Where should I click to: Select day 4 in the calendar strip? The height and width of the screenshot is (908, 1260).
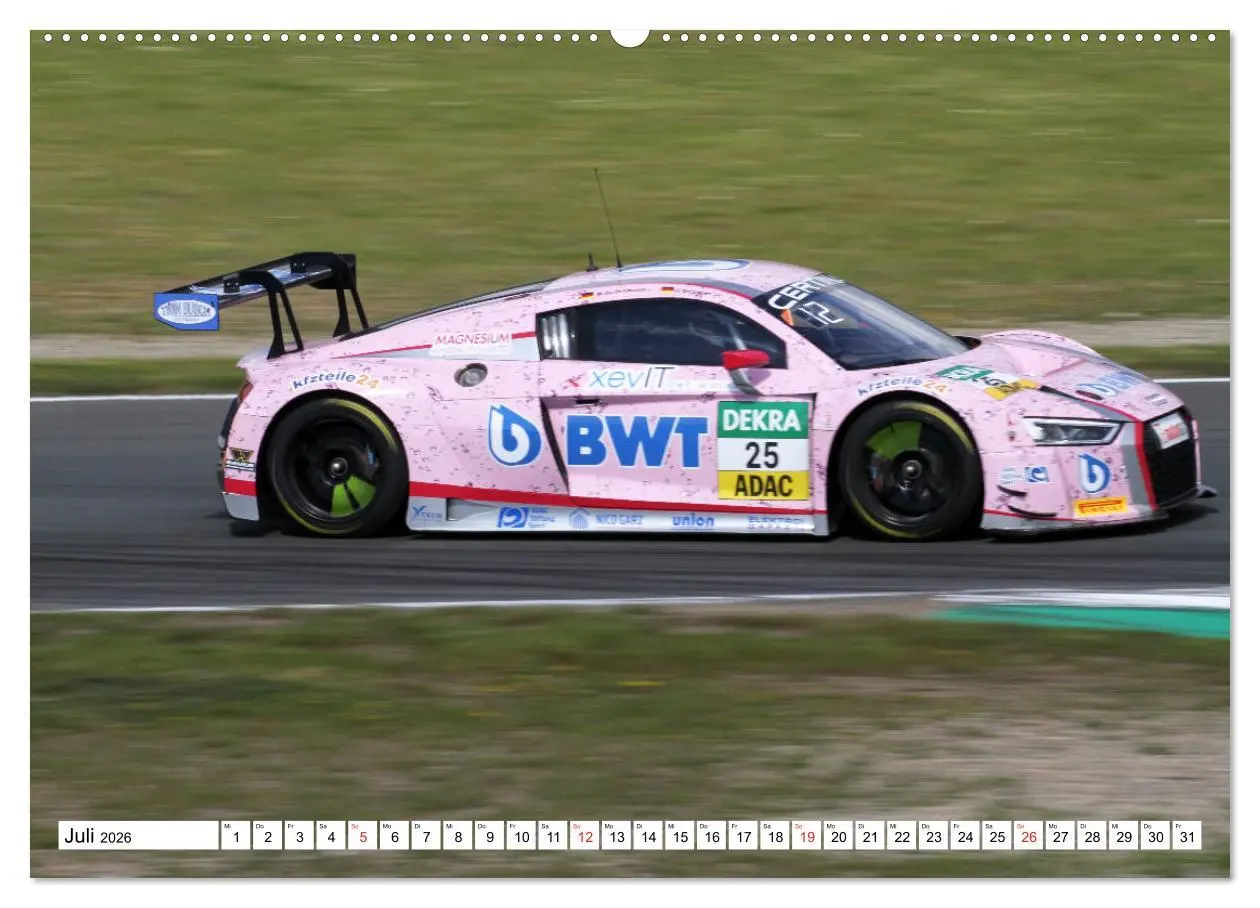[x=331, y=836]
